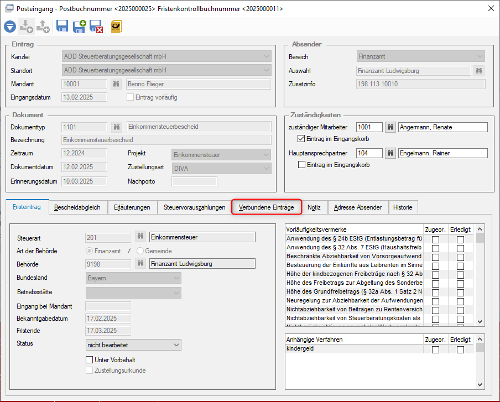Image resolution: width=500 pixels, height=402 pixels.
Task: Click the Hauptansprechpartner number field 104
Action: point(369,153)
